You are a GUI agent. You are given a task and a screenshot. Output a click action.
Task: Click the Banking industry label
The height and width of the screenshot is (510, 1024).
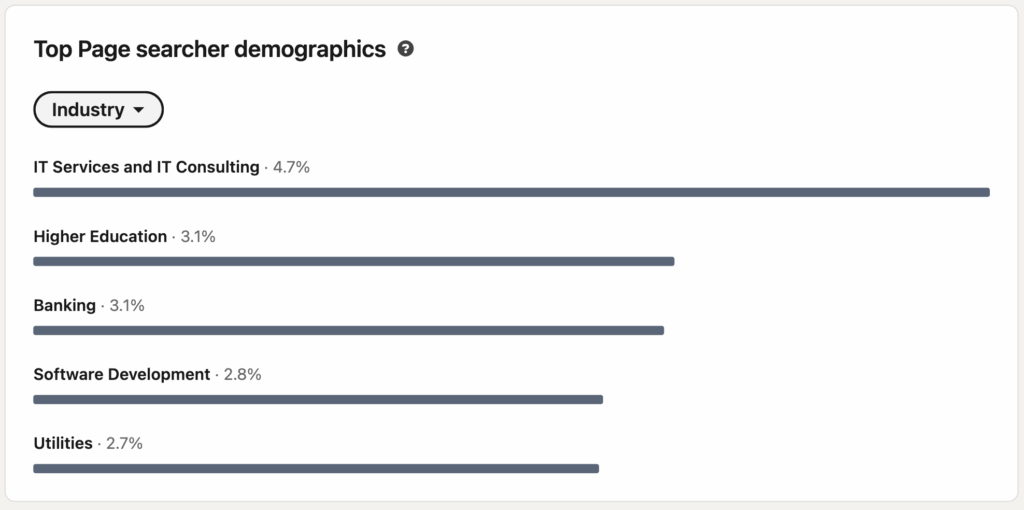[x=65, y=305]
